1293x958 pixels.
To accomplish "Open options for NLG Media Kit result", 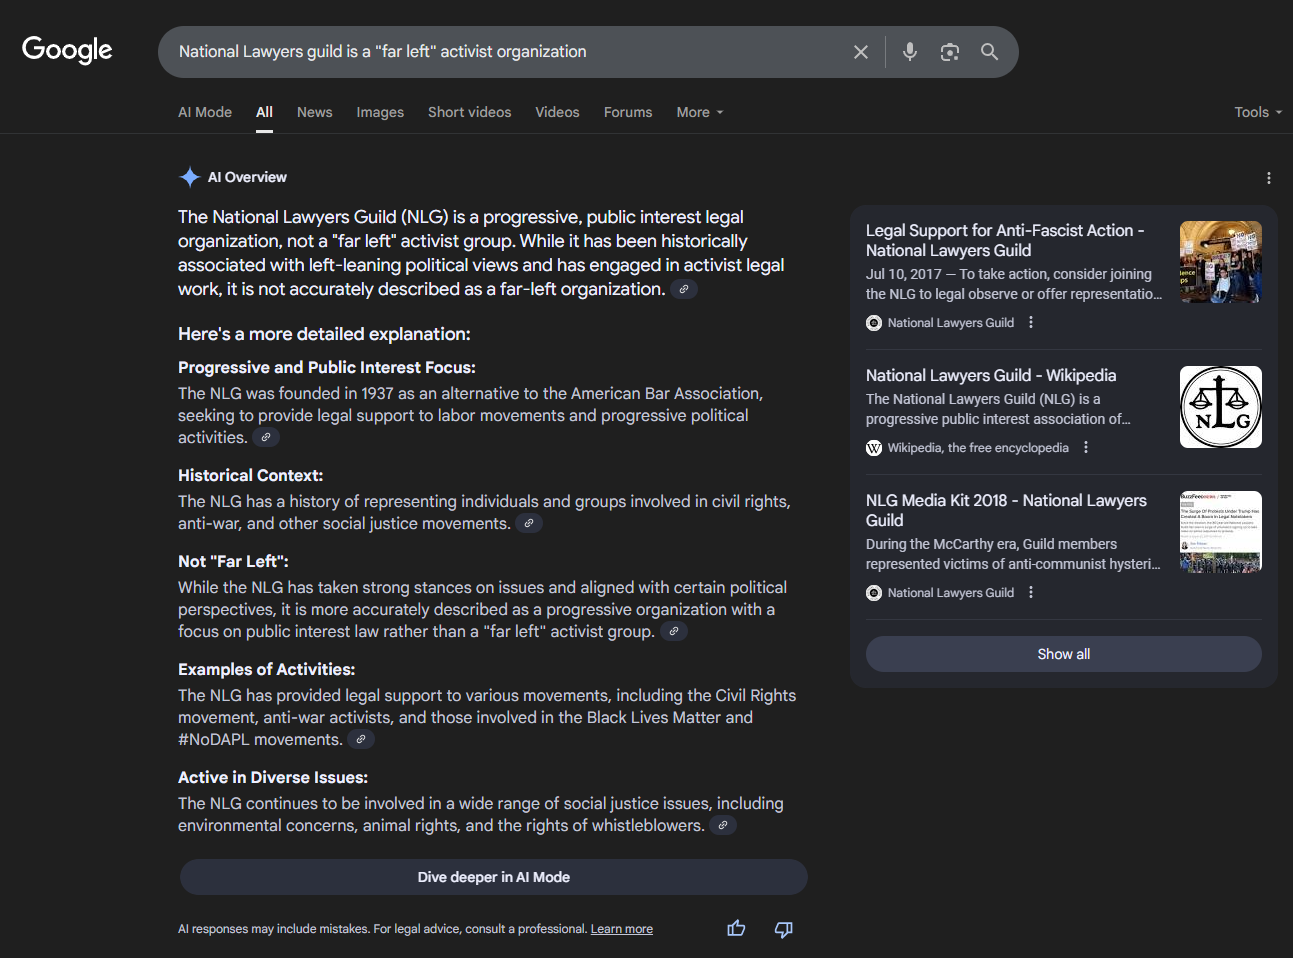I will (x=1031, y=593).
